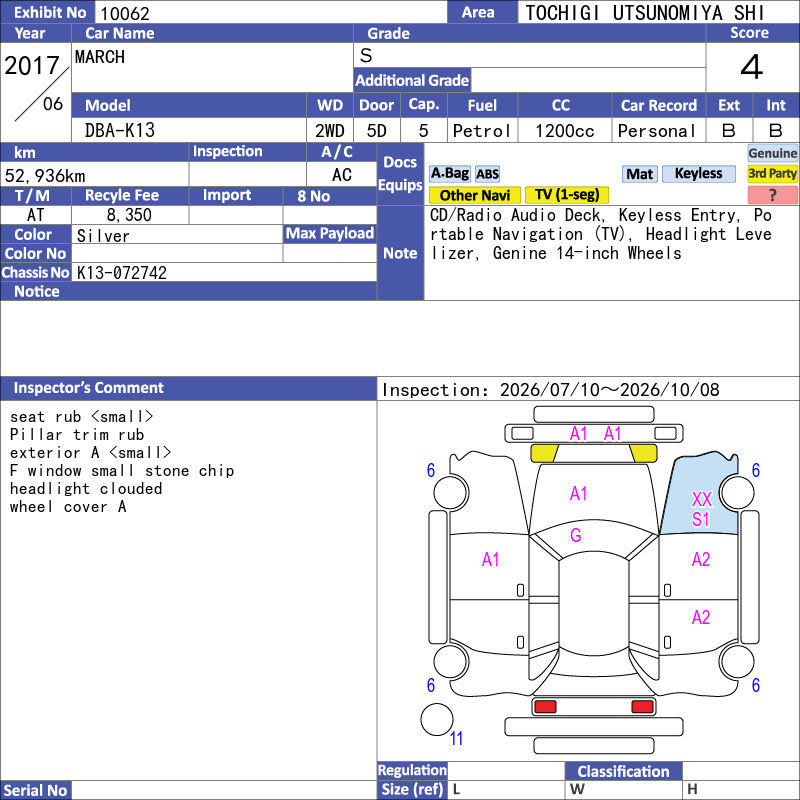Click the yellow Other Navi badge
Viewport: 800px width, 800px height.
[474, 195]
